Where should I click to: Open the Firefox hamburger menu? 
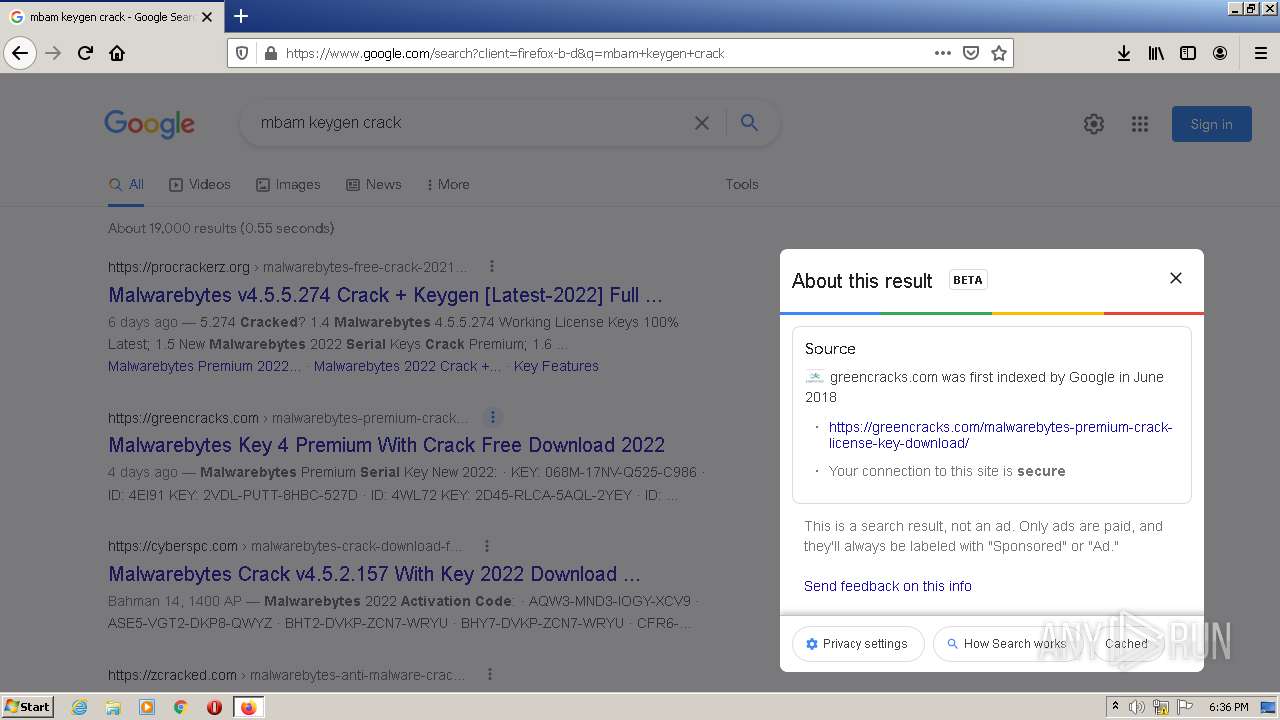coord(1261,53)
